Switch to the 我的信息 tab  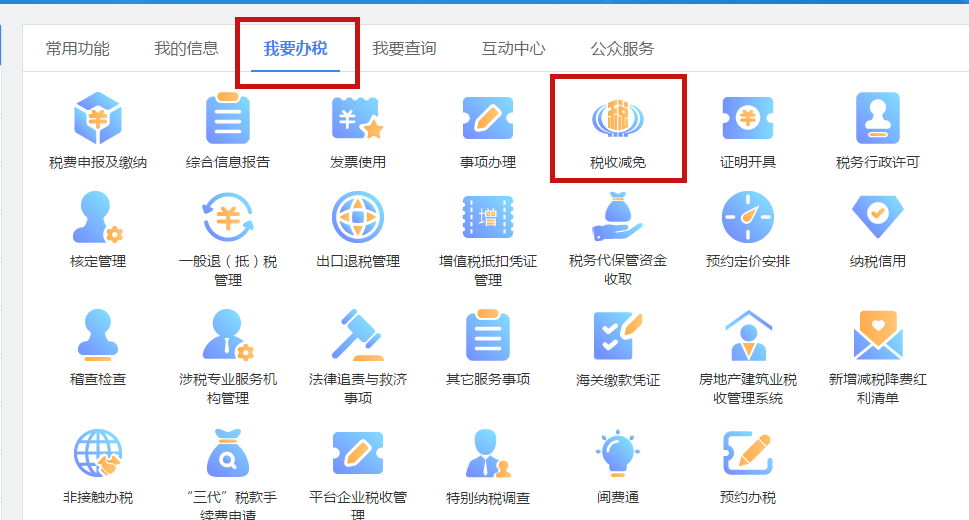click(186, 49)
